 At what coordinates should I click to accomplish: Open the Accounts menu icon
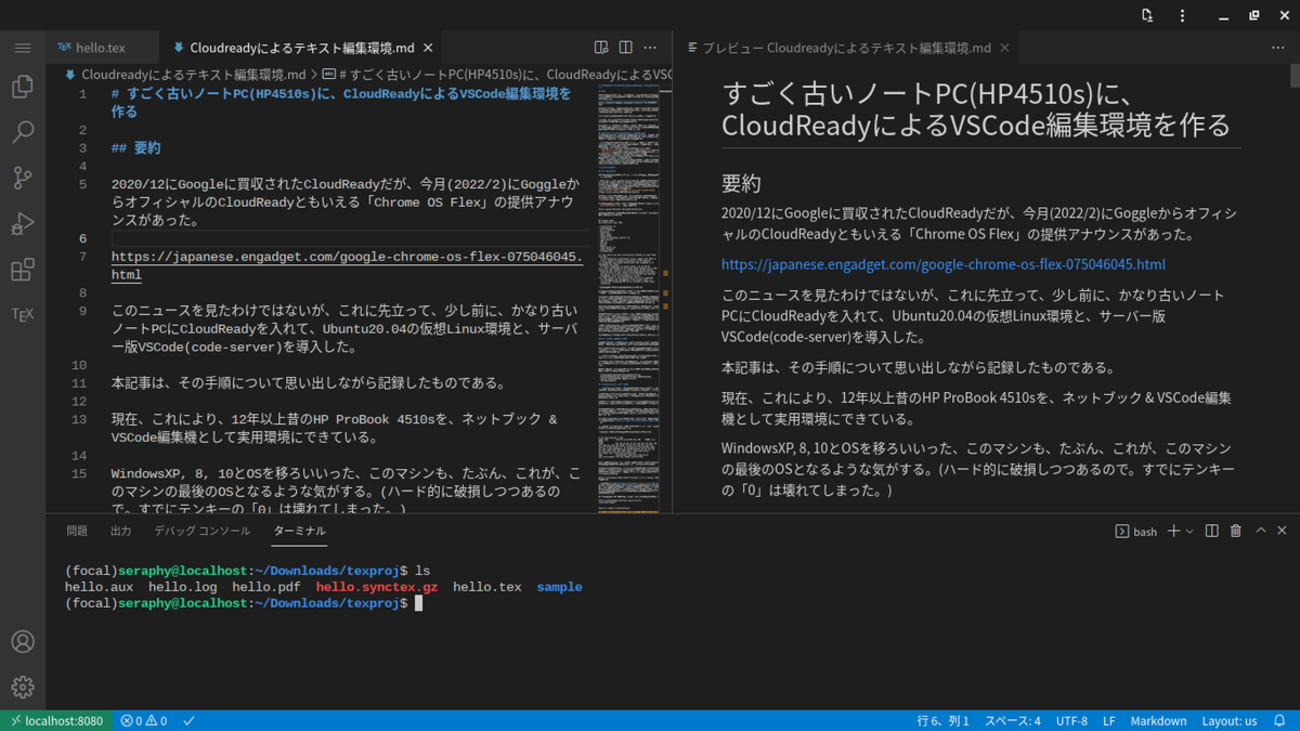22,642
